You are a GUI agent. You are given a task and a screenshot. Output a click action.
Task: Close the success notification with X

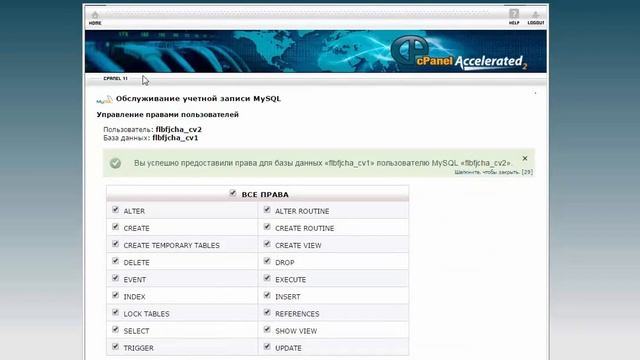(x=525, y=158)
